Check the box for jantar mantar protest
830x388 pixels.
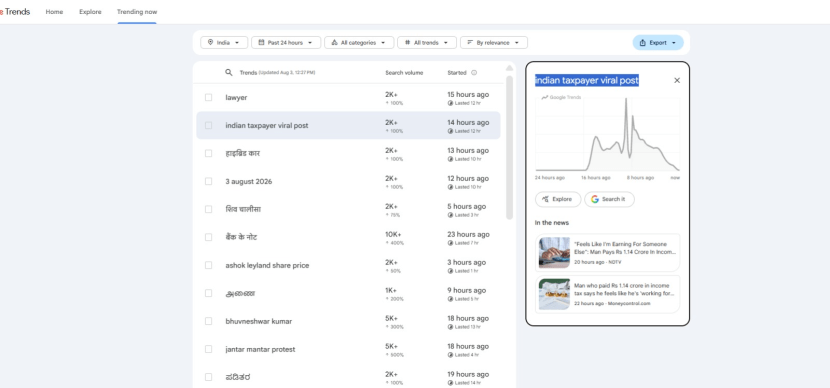coord(209,349)
